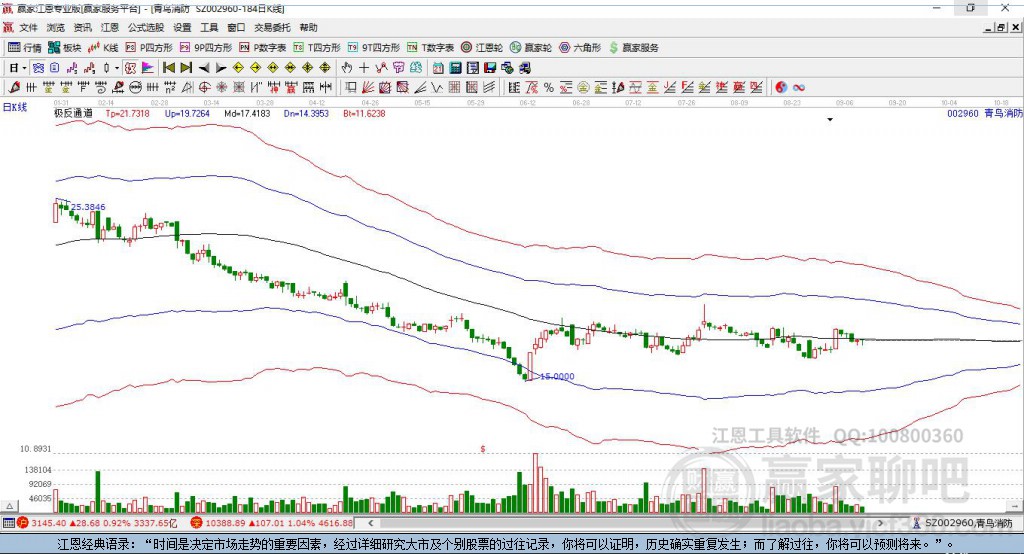Jump to last bar icon

187,68
